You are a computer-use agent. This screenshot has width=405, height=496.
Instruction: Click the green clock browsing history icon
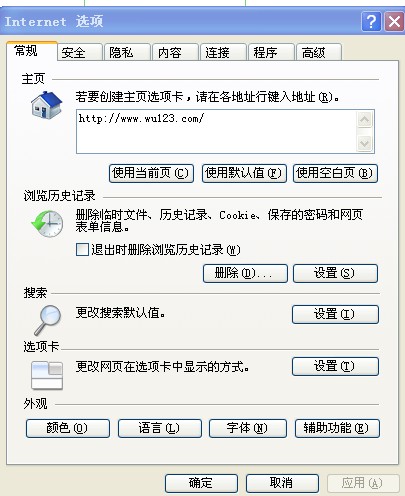47,224
